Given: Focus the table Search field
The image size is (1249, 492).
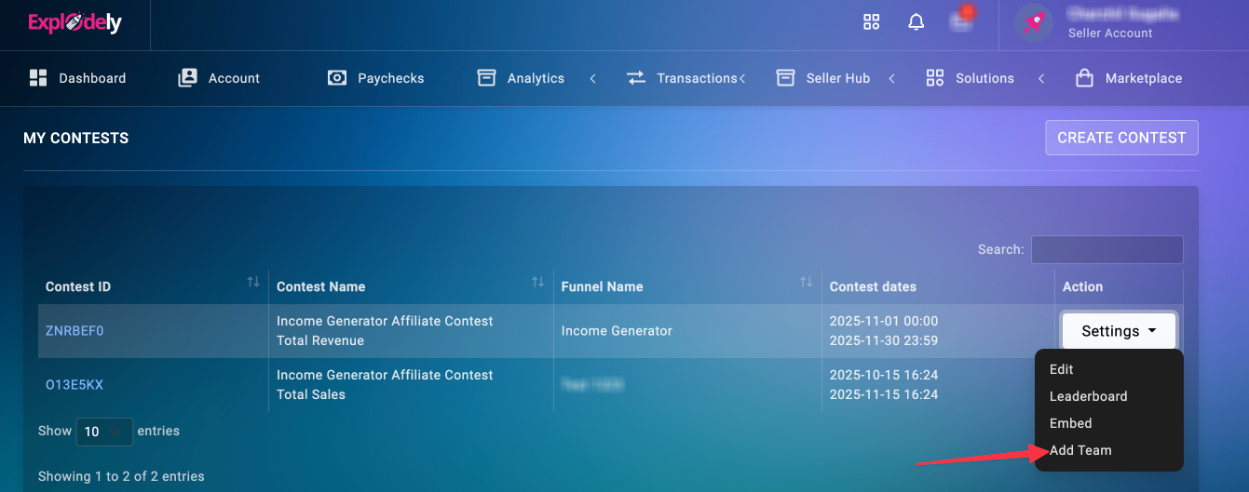Looking at the screenshot, I should 1107,249.
